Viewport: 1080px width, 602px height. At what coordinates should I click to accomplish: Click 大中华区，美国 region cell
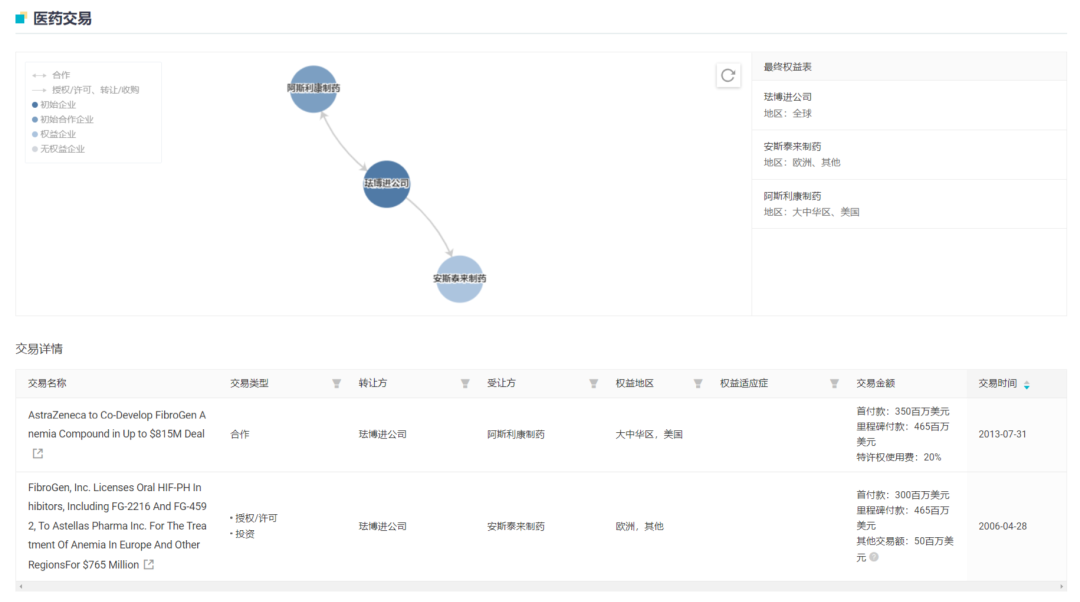pyautogui.click(x=649, y=435)
